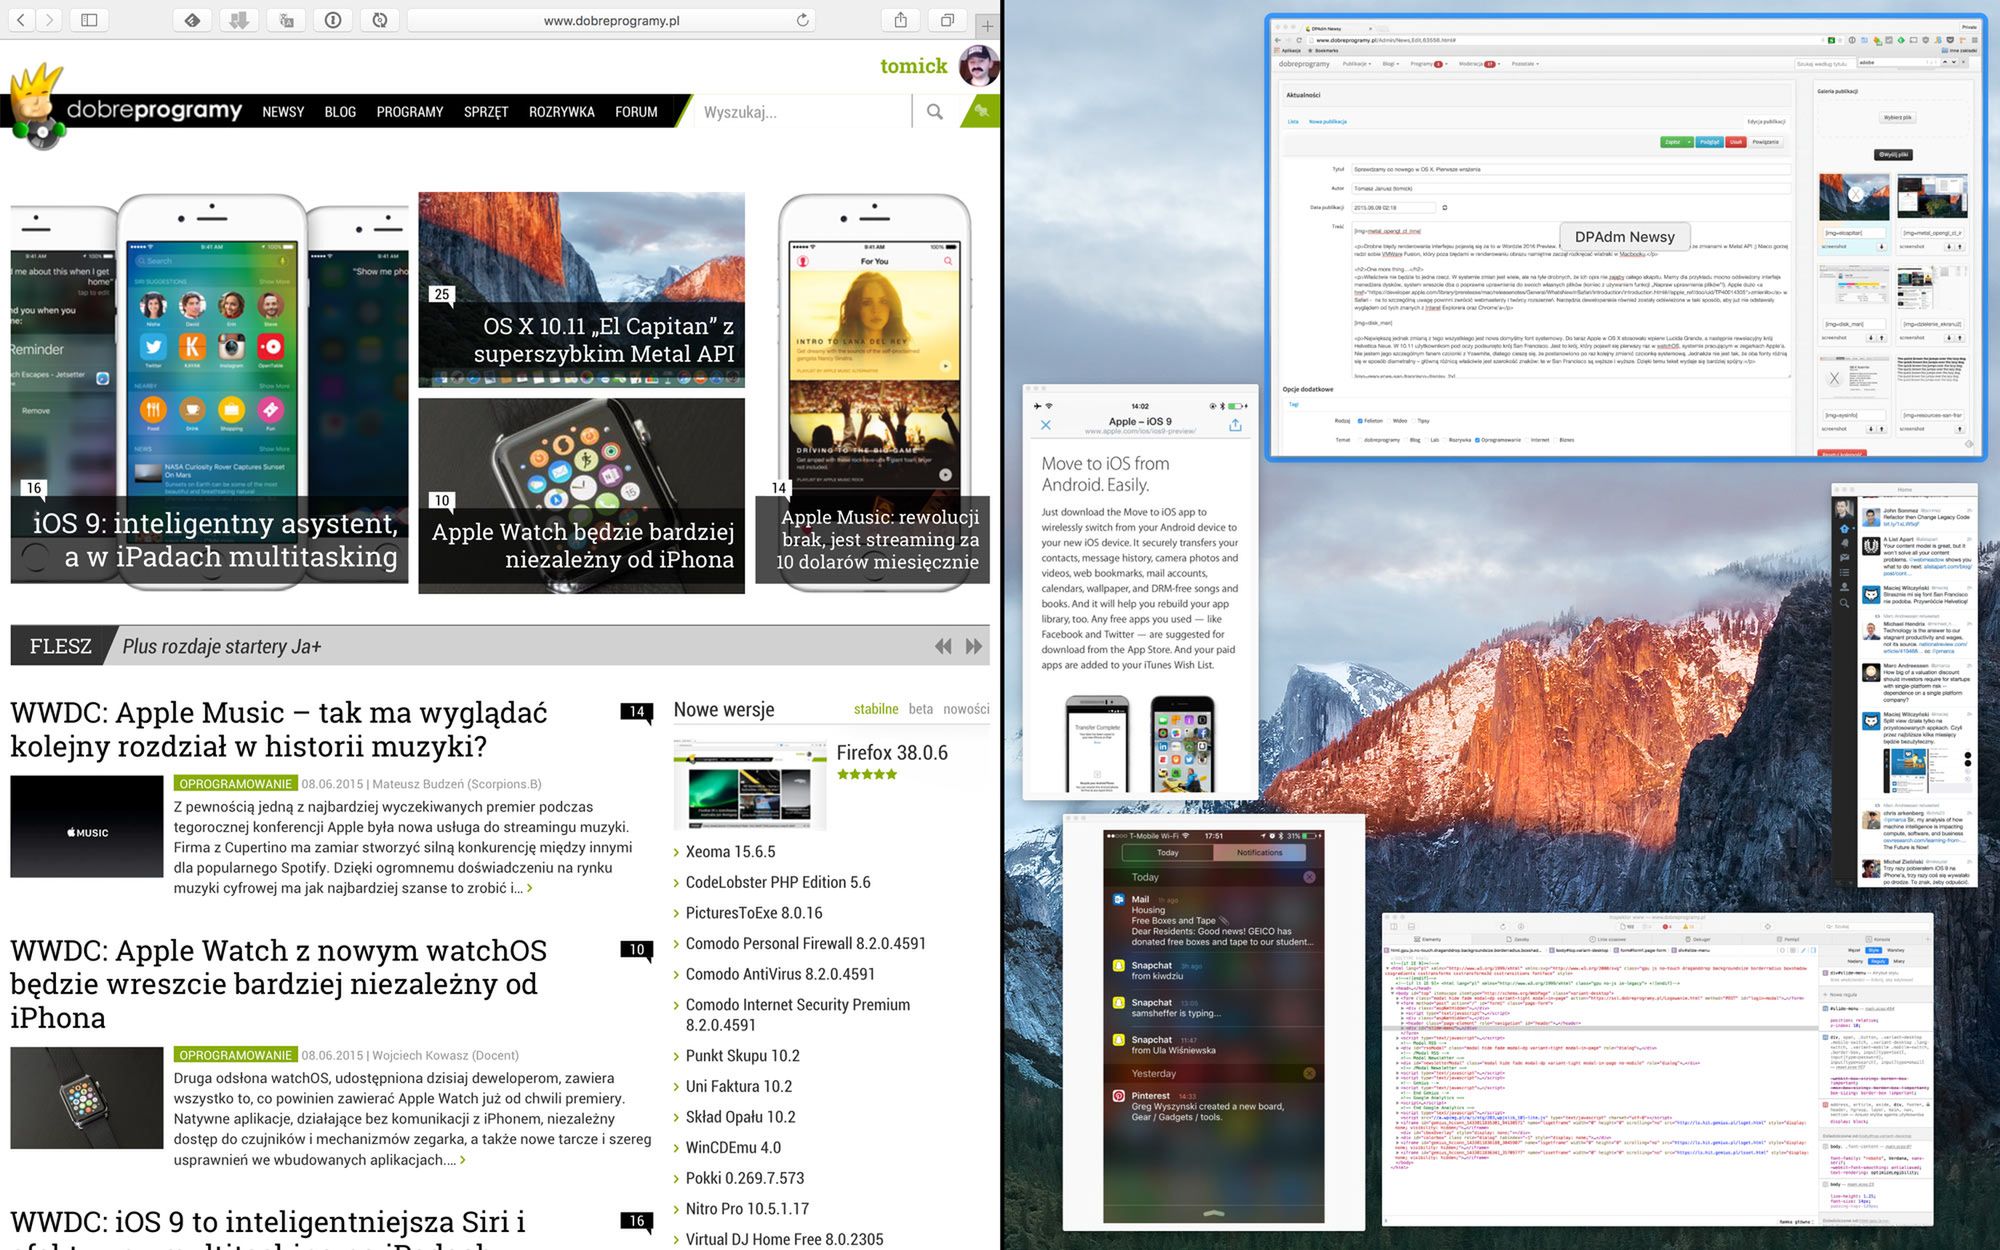Open the NEWSY menu item

click(x=283, y=112)
